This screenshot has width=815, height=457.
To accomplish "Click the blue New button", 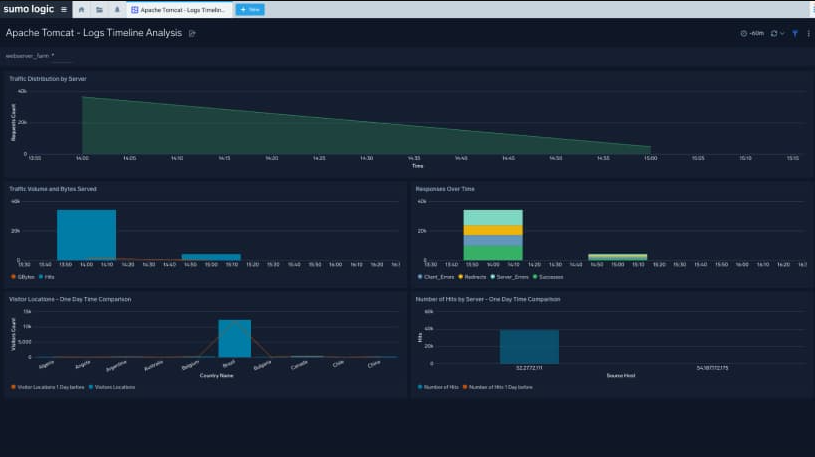I will [250, 9].
